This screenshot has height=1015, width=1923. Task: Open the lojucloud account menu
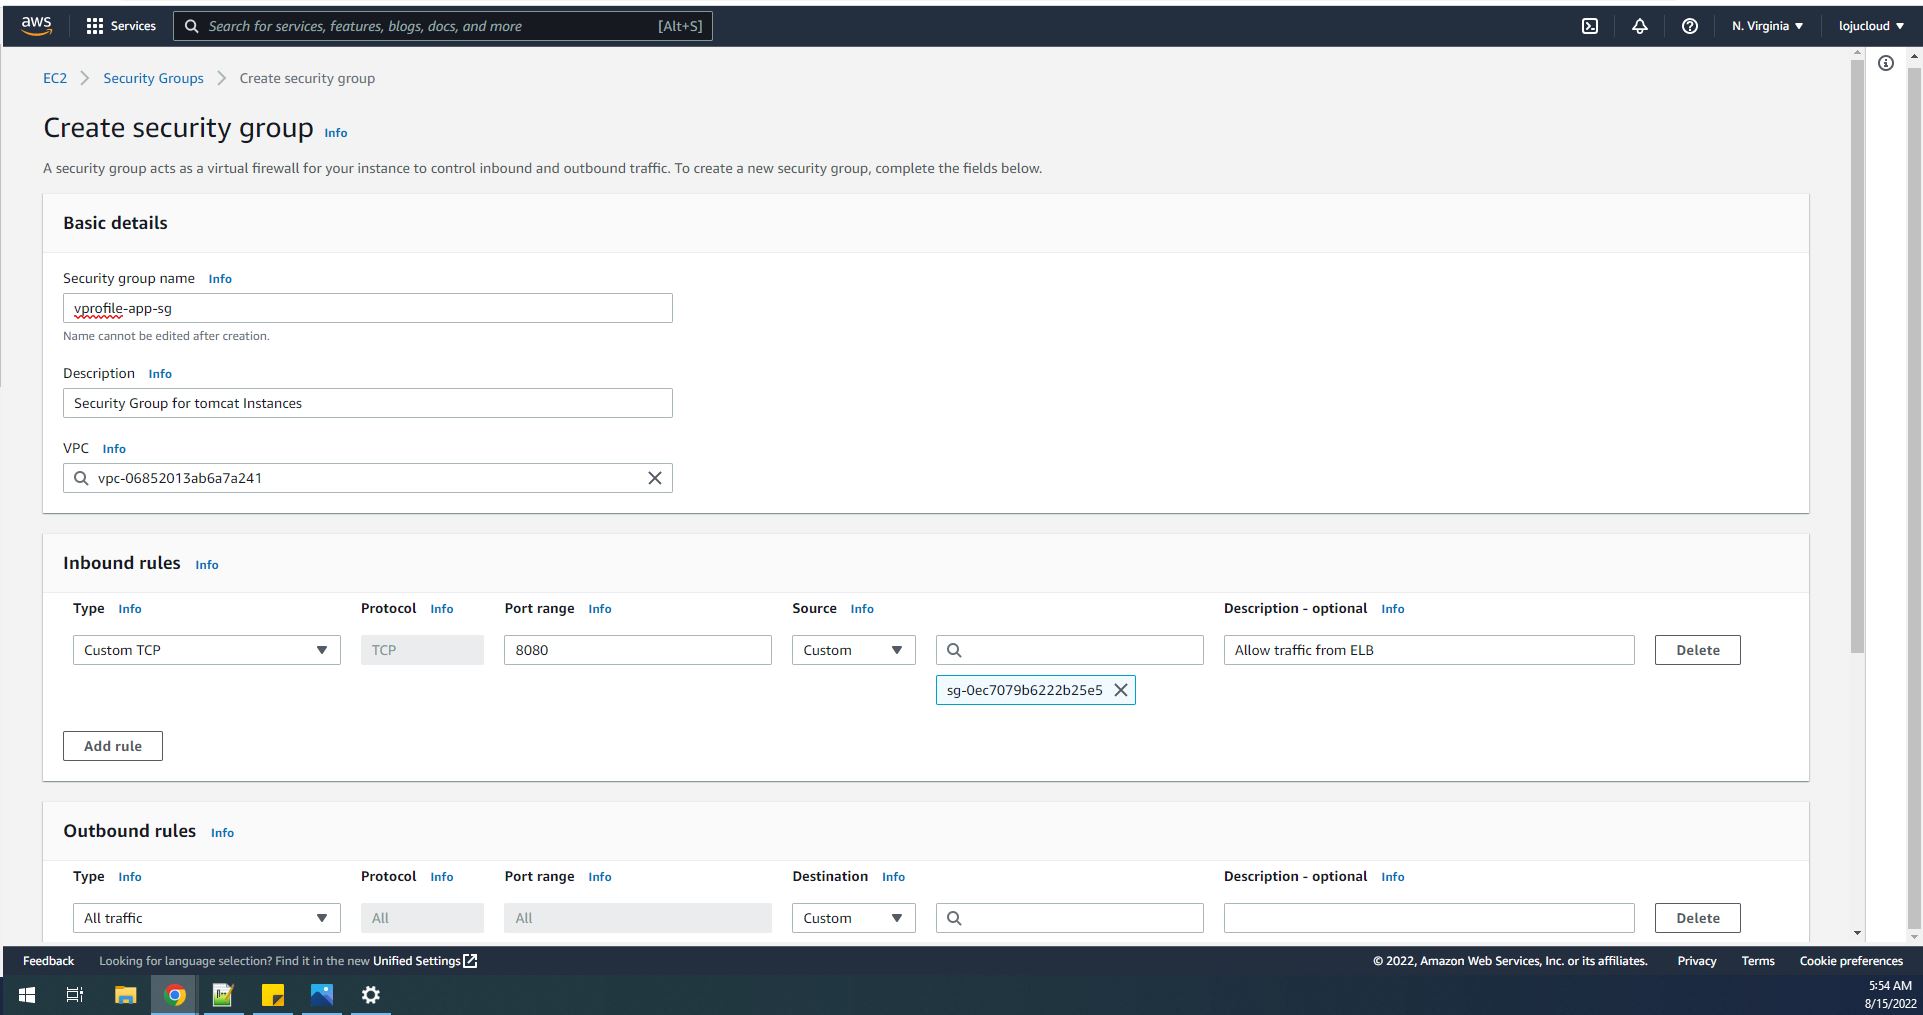(x=1869, y=25)
